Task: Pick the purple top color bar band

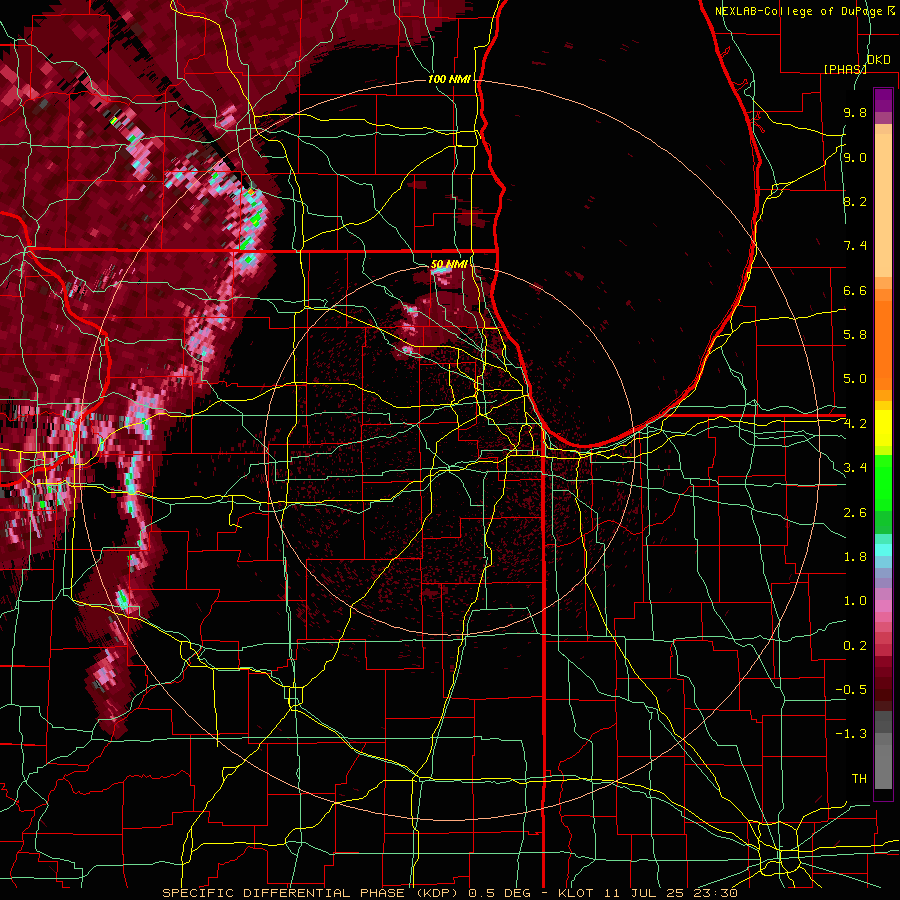Action: click(883, 100)
